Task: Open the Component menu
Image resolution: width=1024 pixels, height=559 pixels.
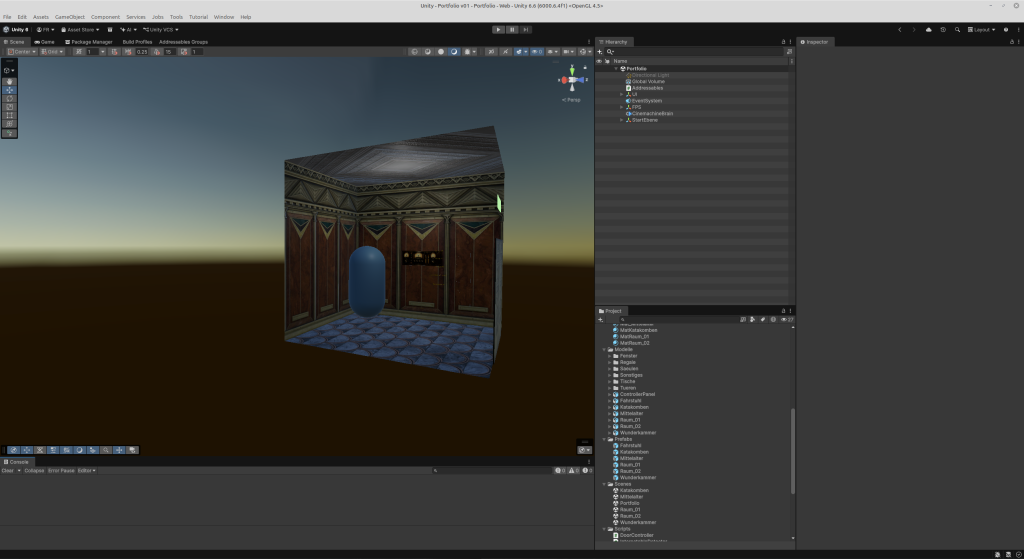Action: coord(105,17)
